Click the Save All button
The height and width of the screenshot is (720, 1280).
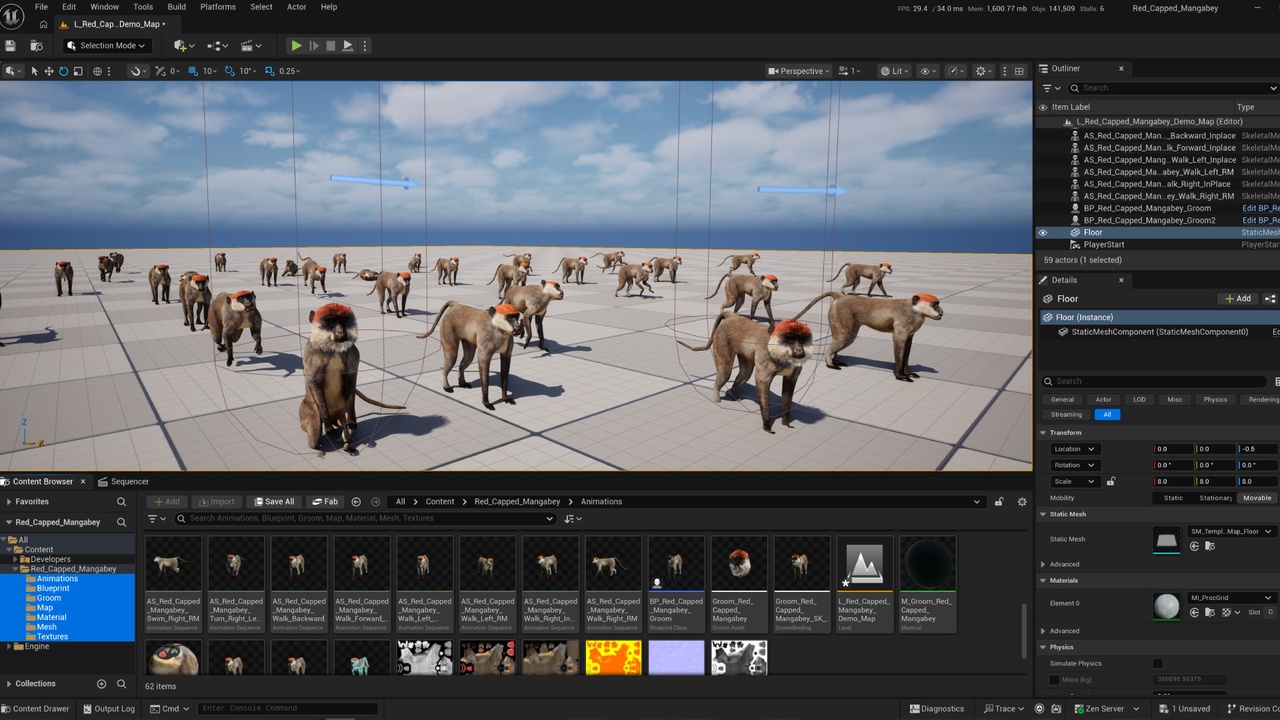tap(274, 501)
